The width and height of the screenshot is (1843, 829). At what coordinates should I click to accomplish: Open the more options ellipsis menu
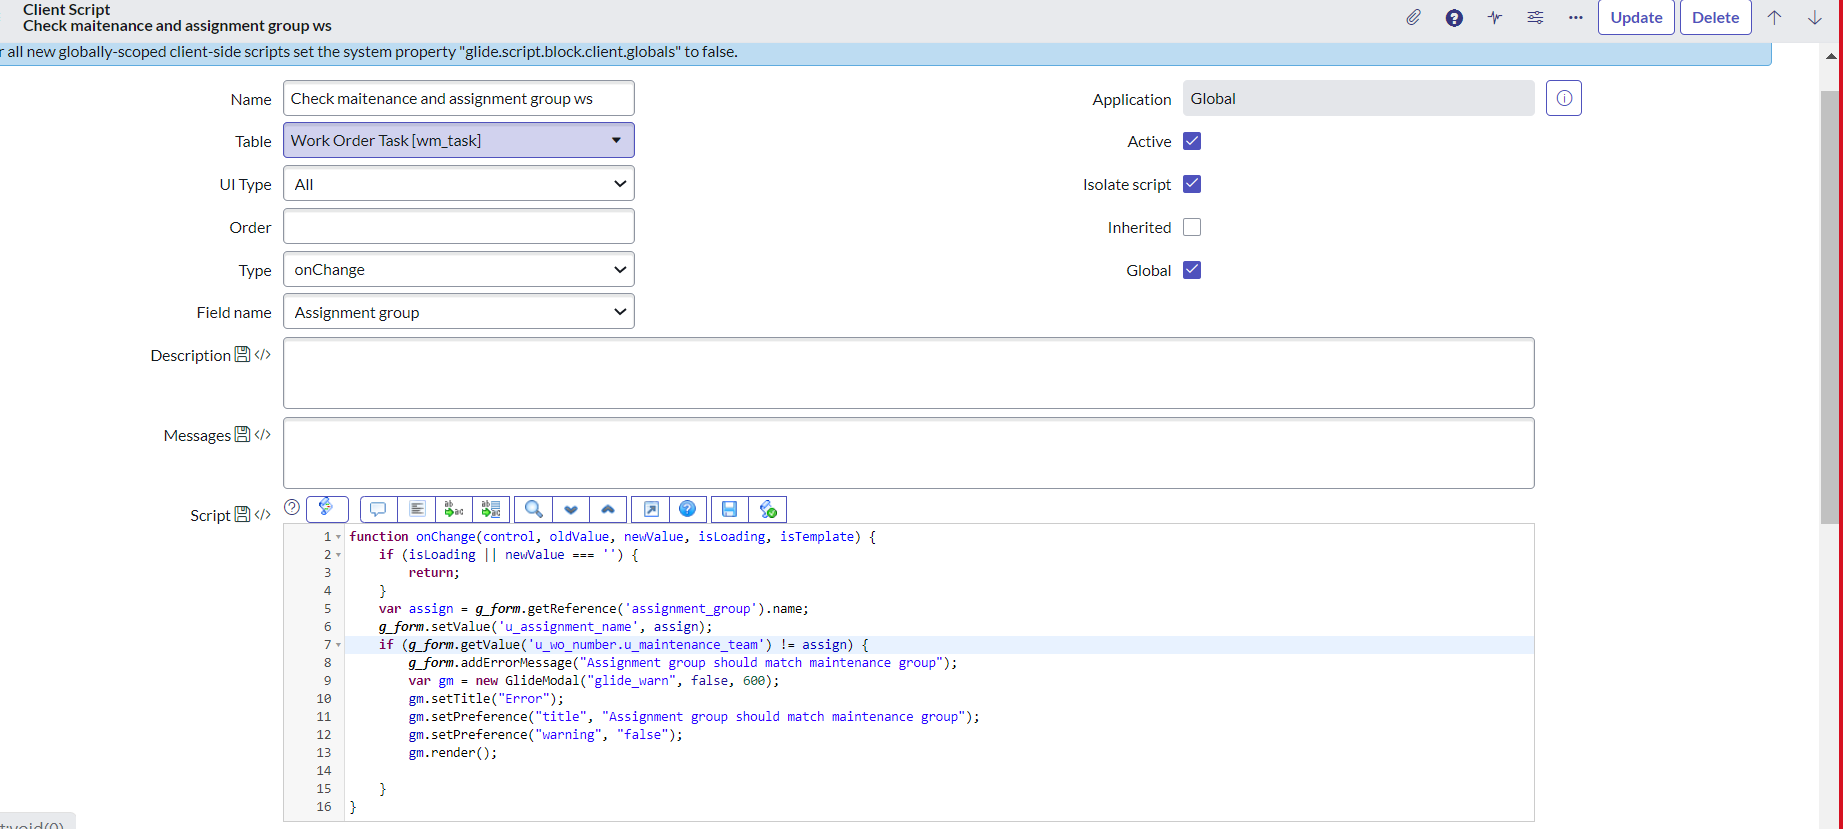pyautogui.click(x=1575, y=17)
